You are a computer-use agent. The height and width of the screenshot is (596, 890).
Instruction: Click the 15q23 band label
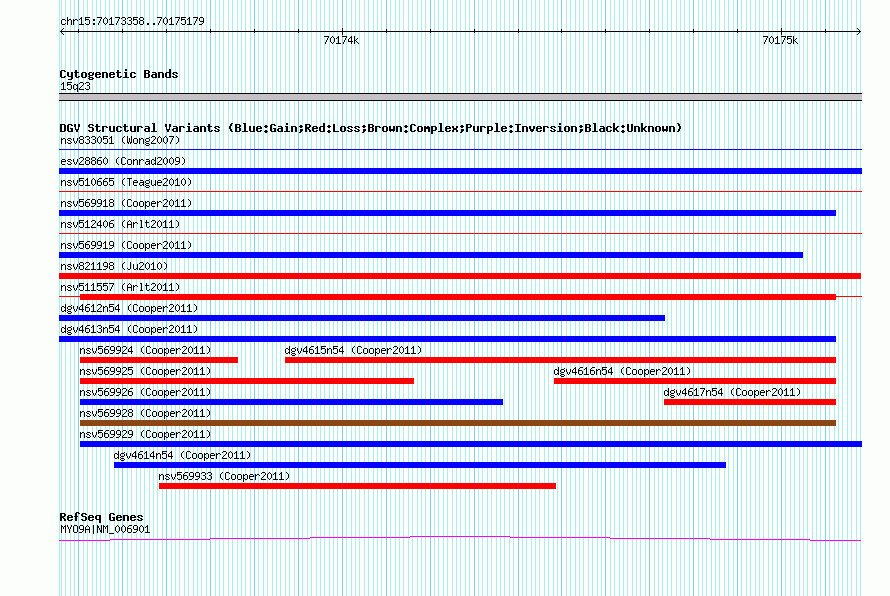pos(75,86)
